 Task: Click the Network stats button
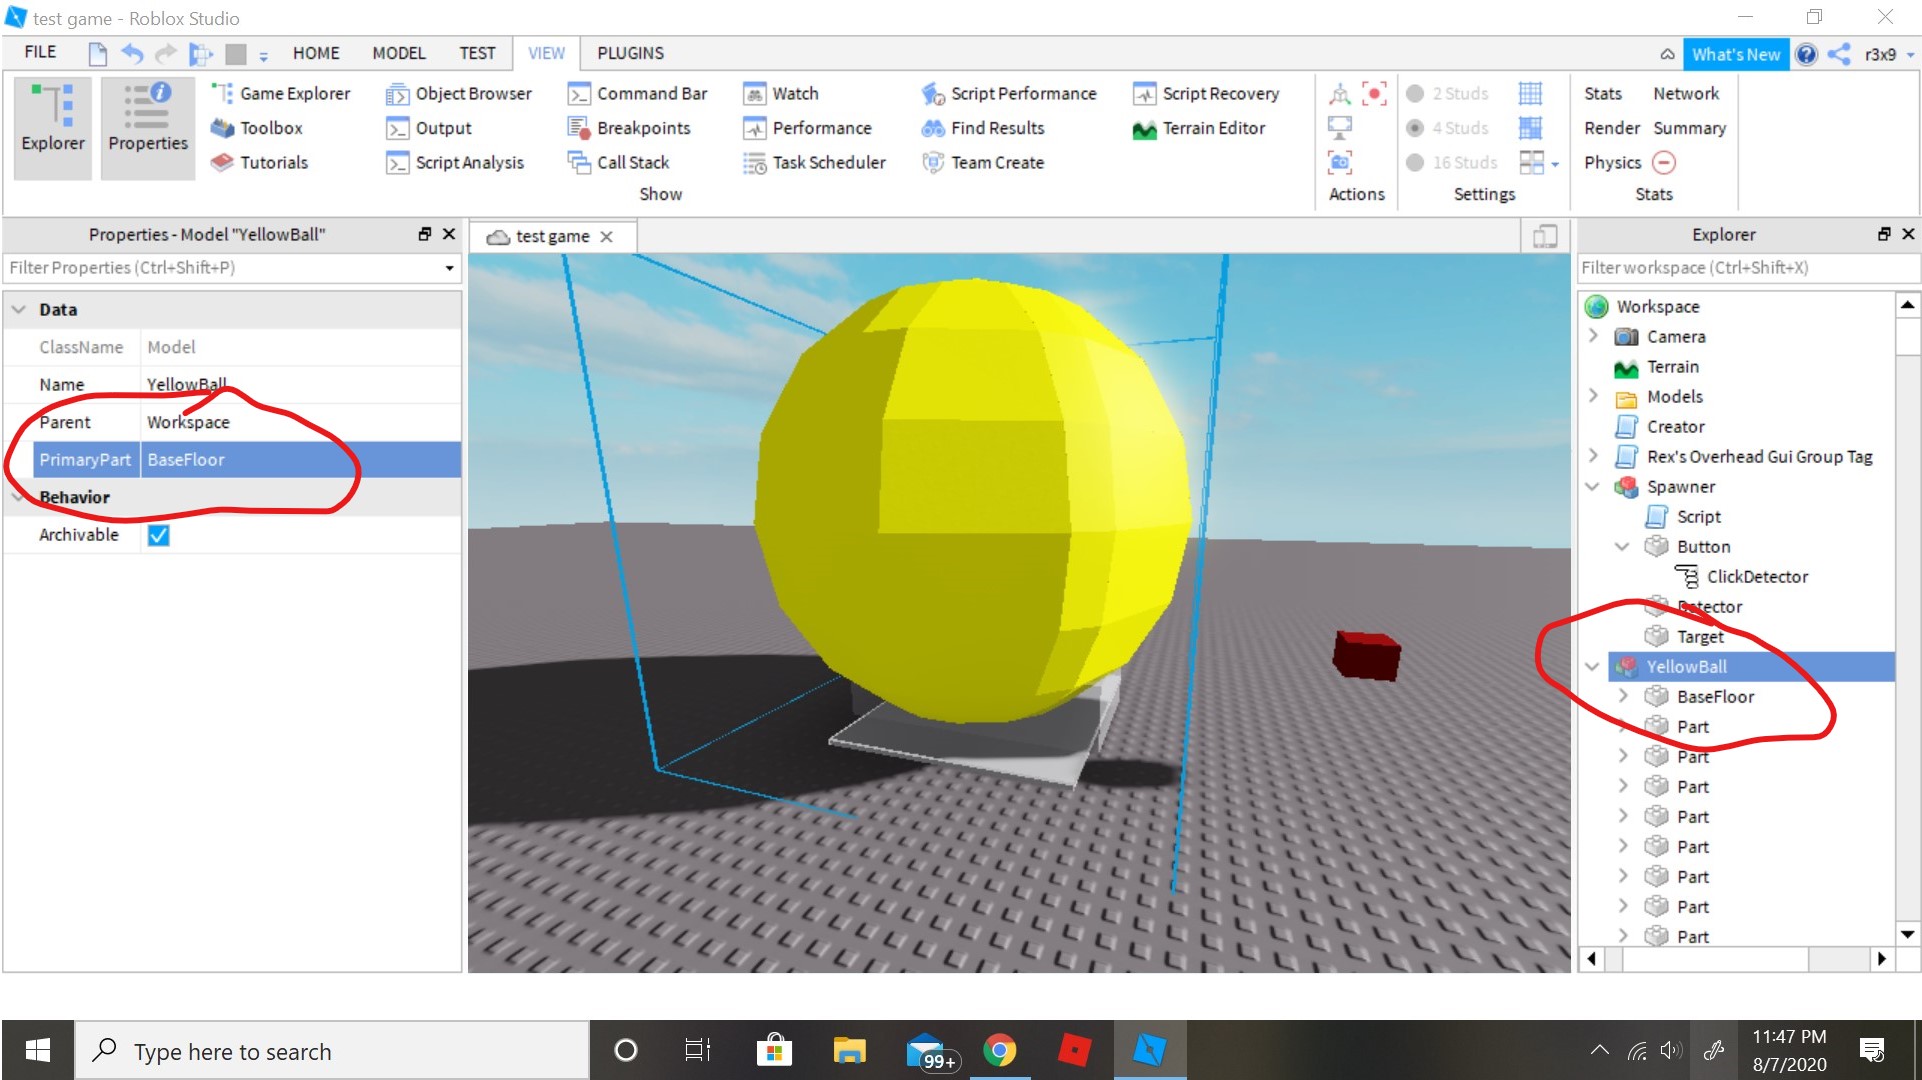[x=1686, y=93]
